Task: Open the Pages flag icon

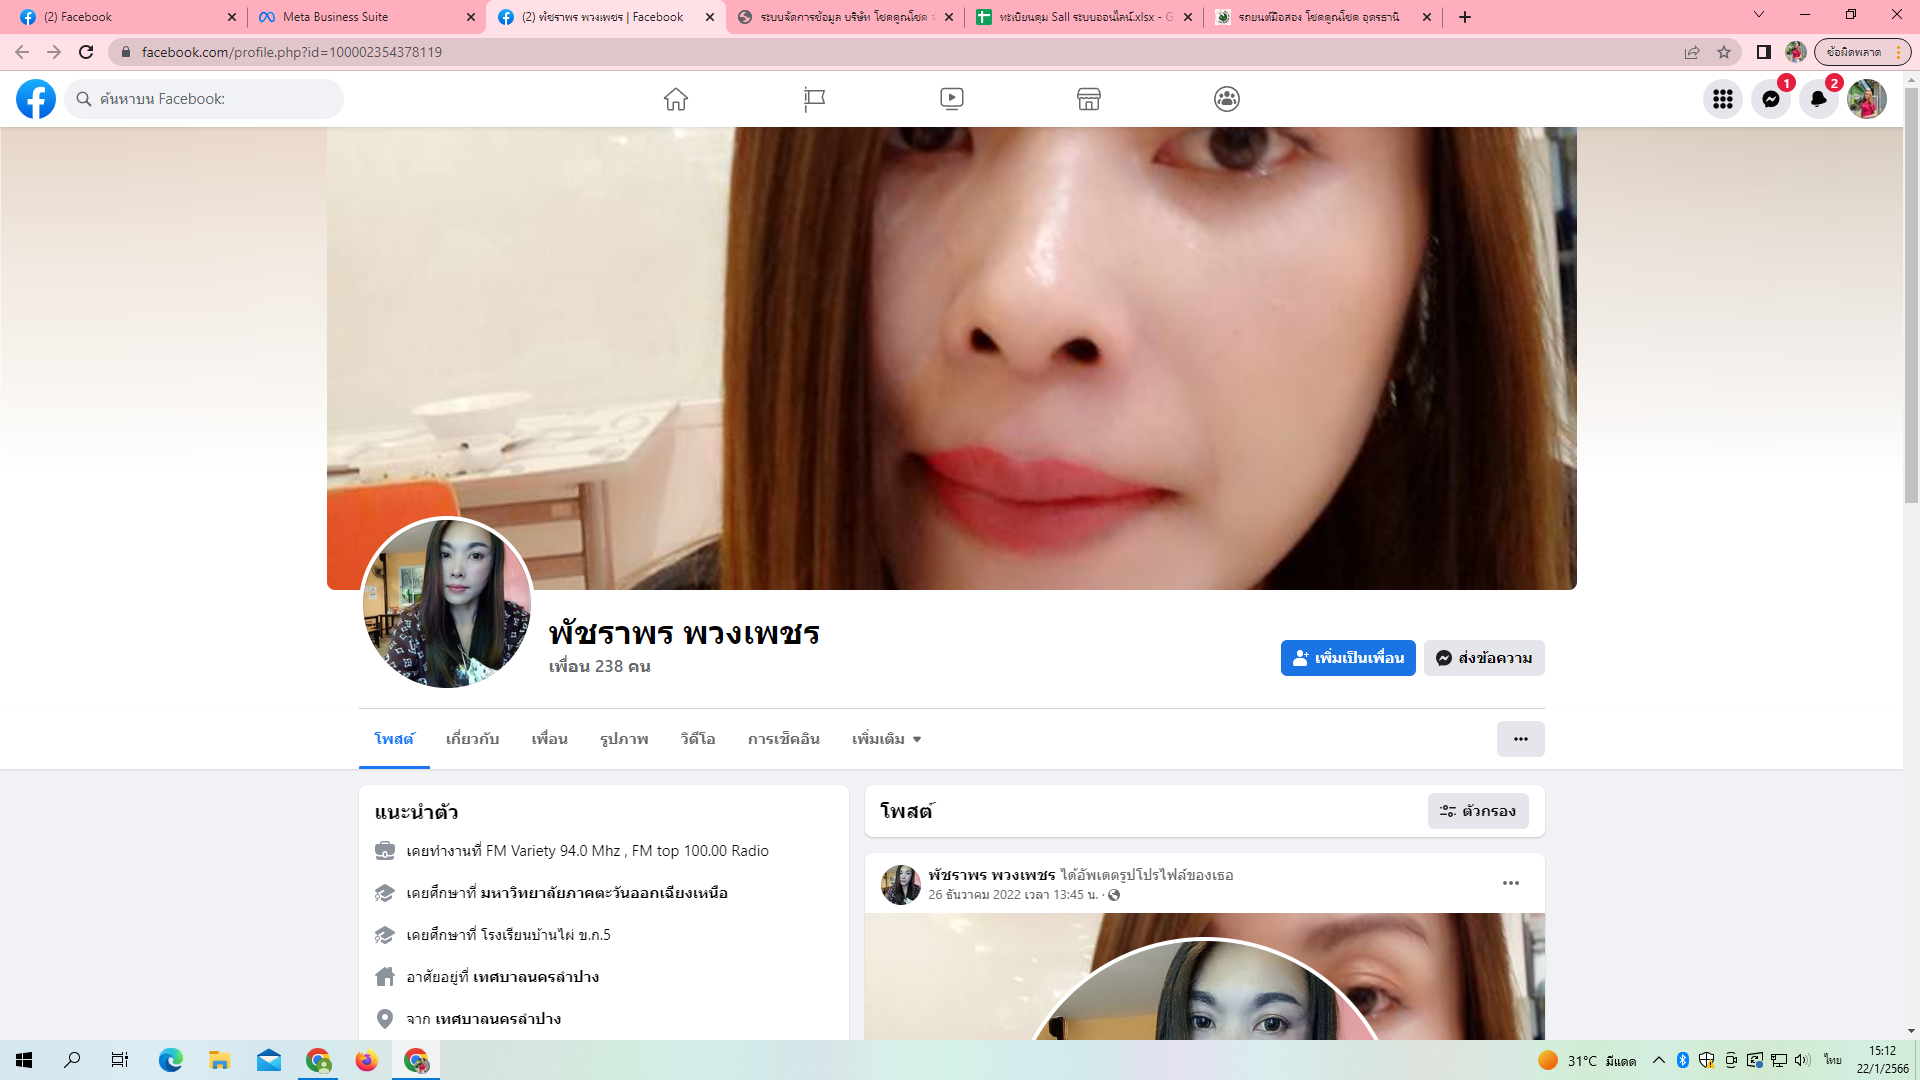Action: pos(814,99)
